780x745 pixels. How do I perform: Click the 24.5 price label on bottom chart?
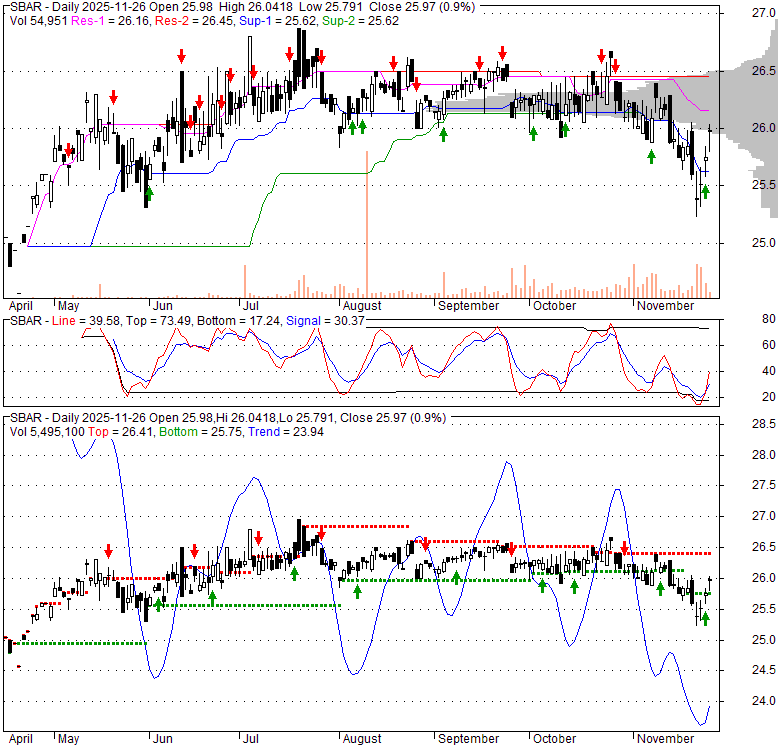(764, 670)
